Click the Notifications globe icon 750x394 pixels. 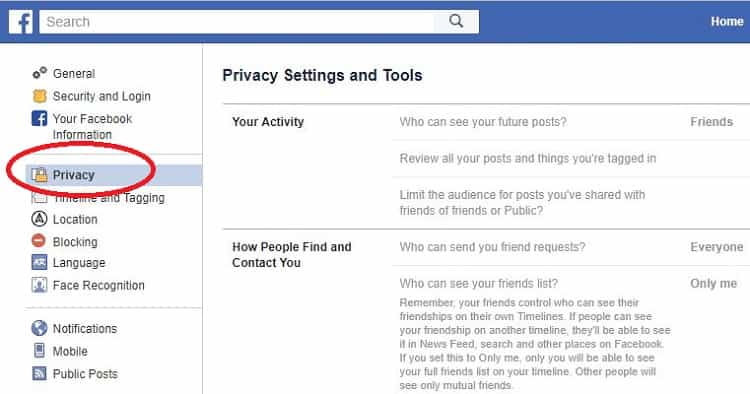click(x=39, y=328)
